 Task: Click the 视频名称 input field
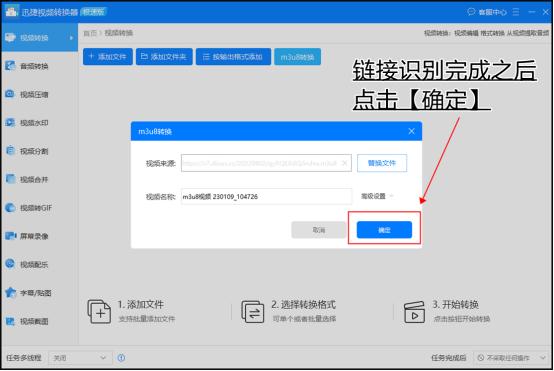[x=266, y=196]
